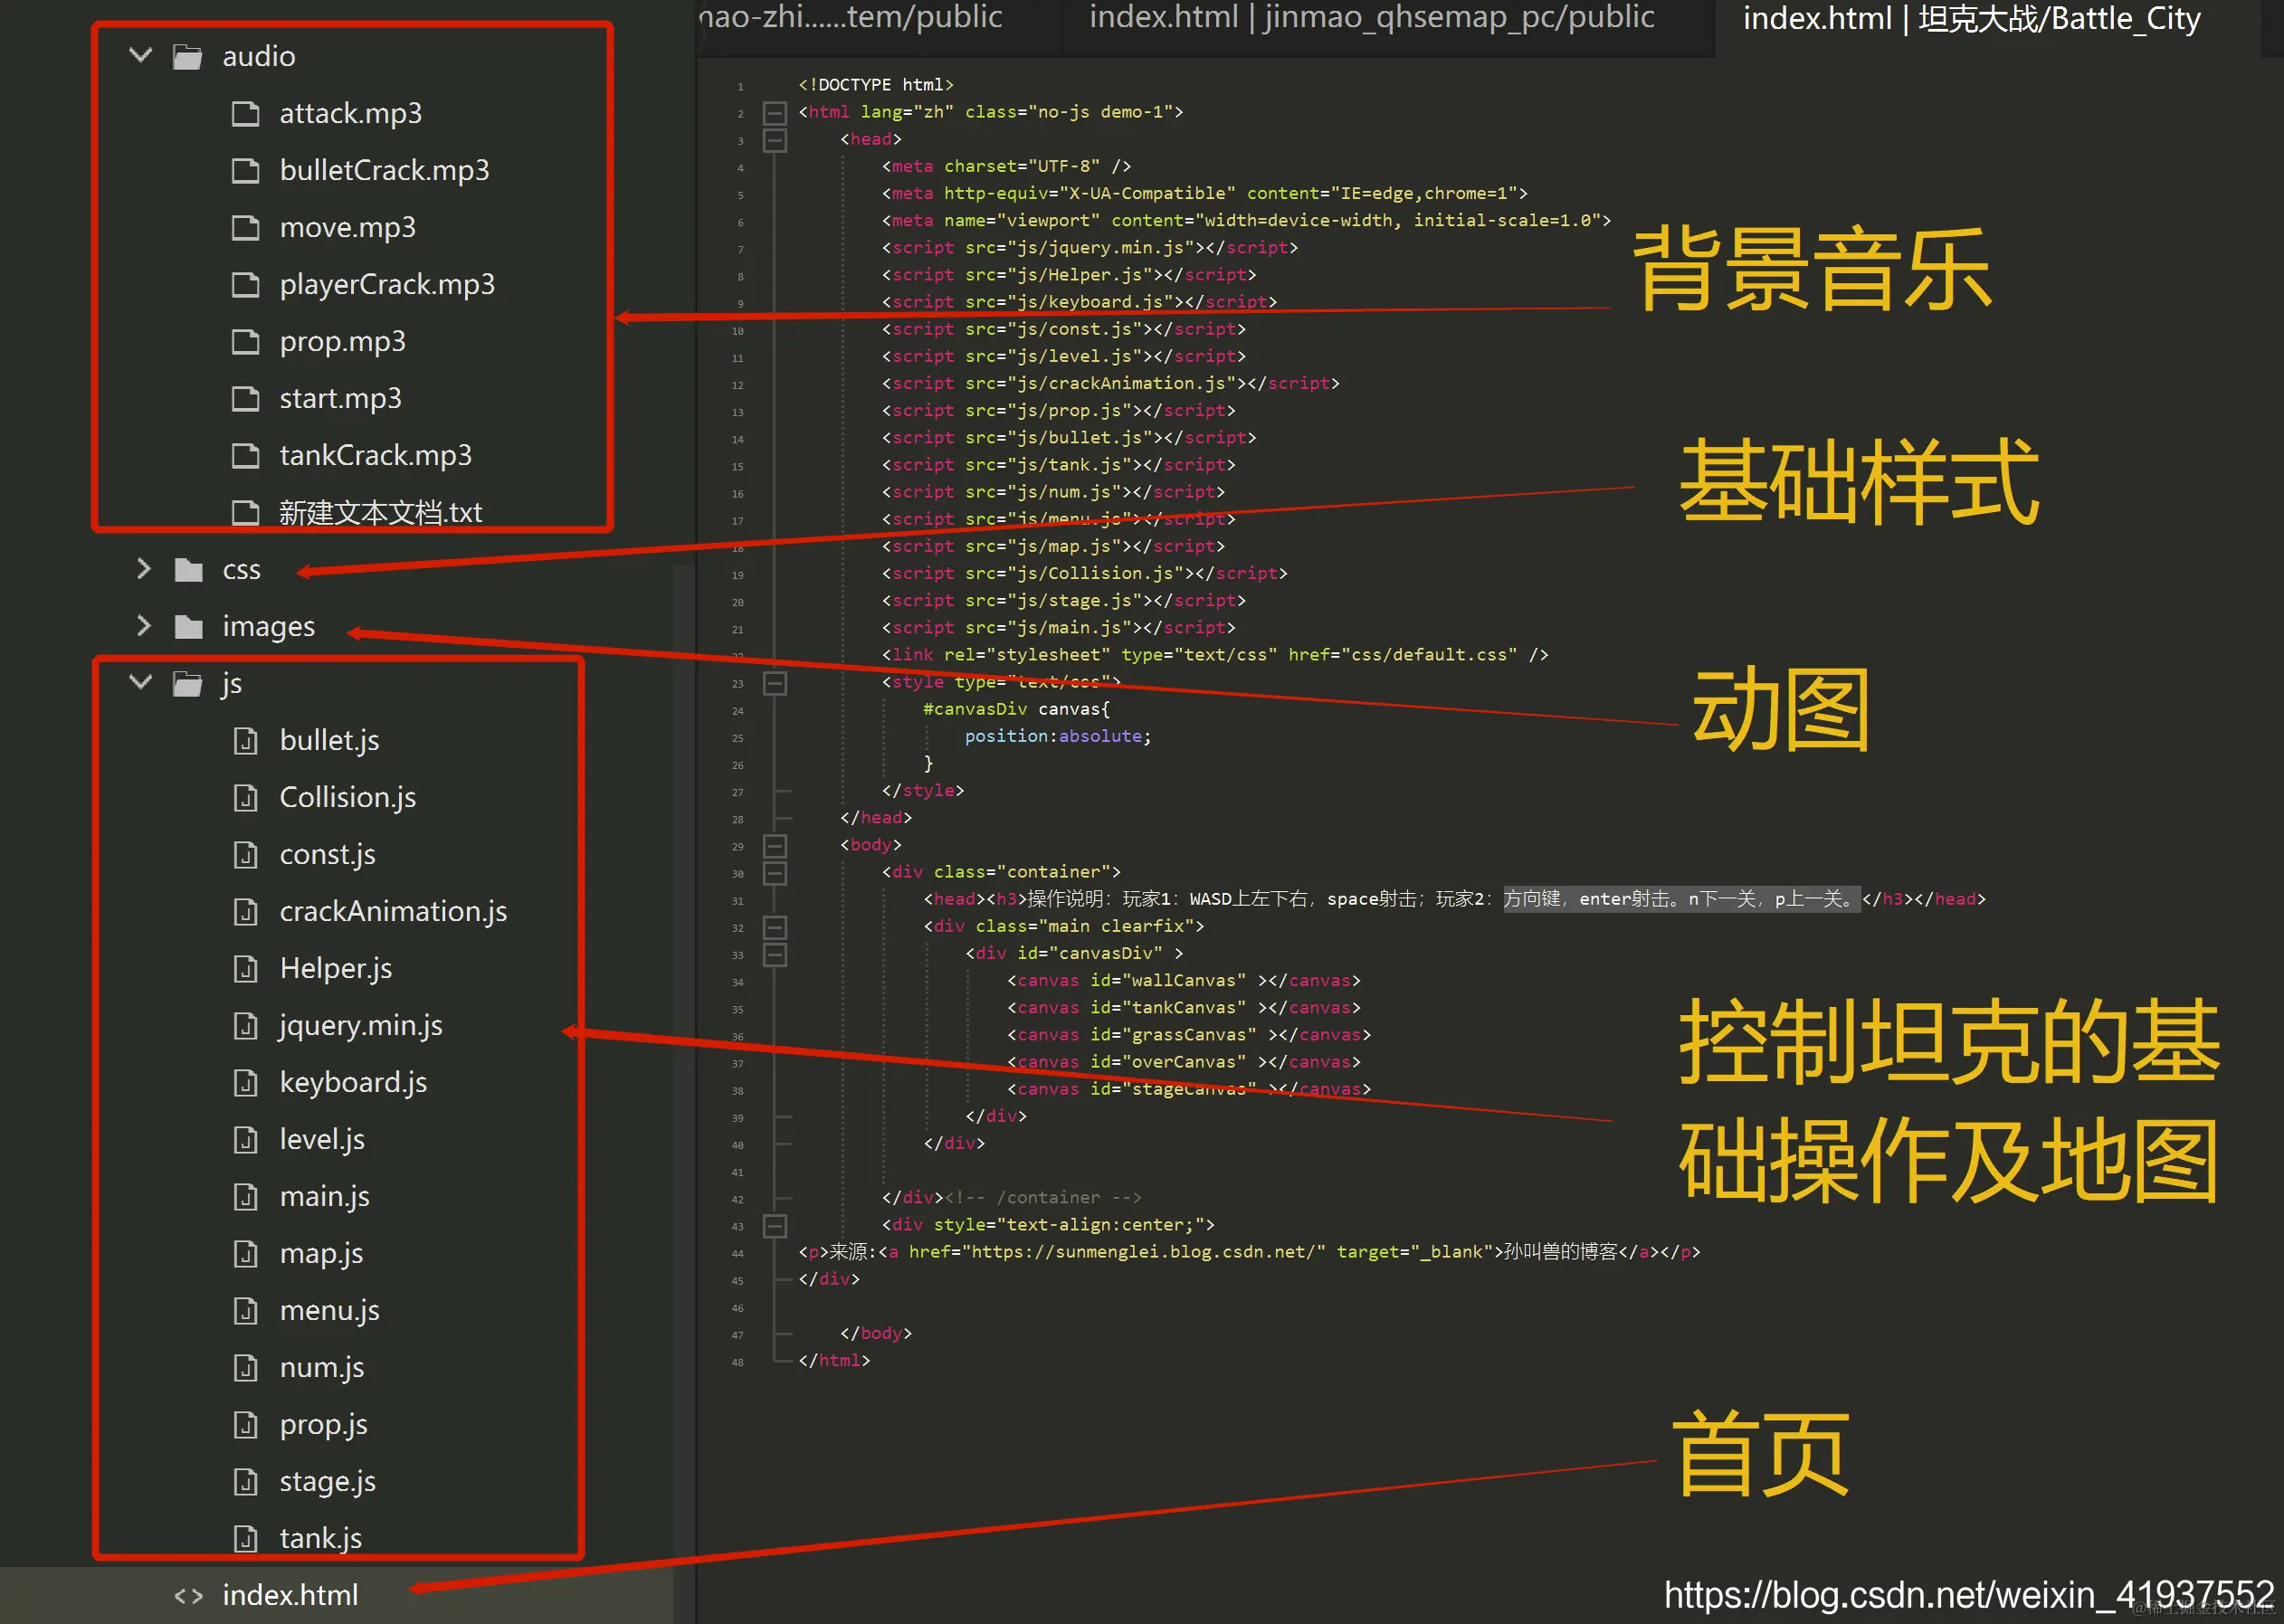Click the js folder icon

(x=187, y=684)
